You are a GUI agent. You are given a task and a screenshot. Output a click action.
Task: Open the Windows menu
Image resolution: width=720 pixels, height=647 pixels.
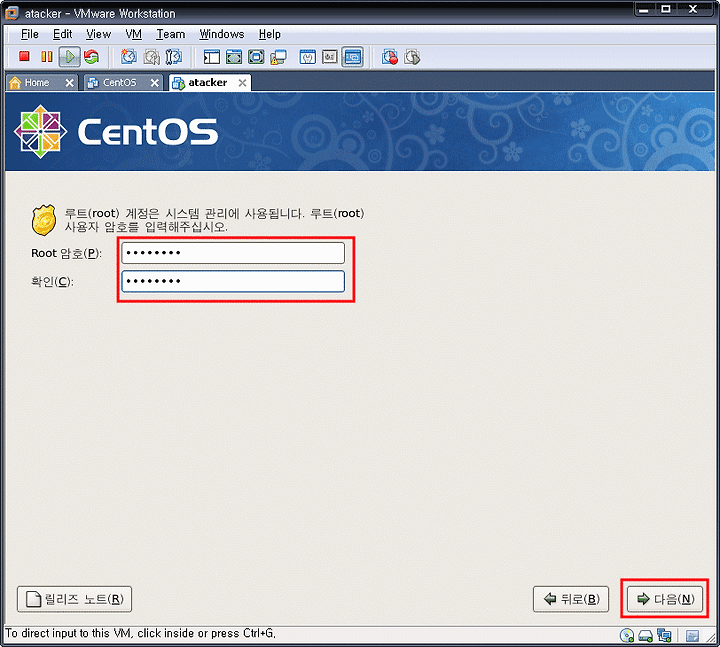coord(222,34)
